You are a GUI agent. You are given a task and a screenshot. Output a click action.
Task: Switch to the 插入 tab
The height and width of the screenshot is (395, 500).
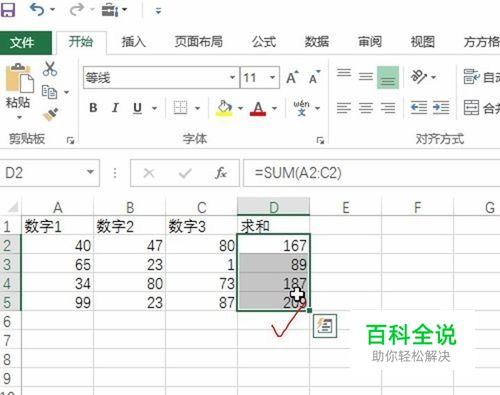tap(133, 42)
